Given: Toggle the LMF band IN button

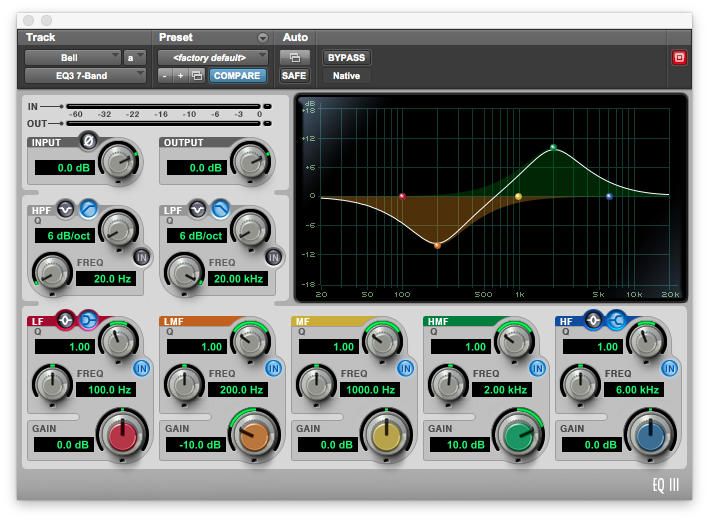Looking at the screenshot, I should click(x=273, y=368).
